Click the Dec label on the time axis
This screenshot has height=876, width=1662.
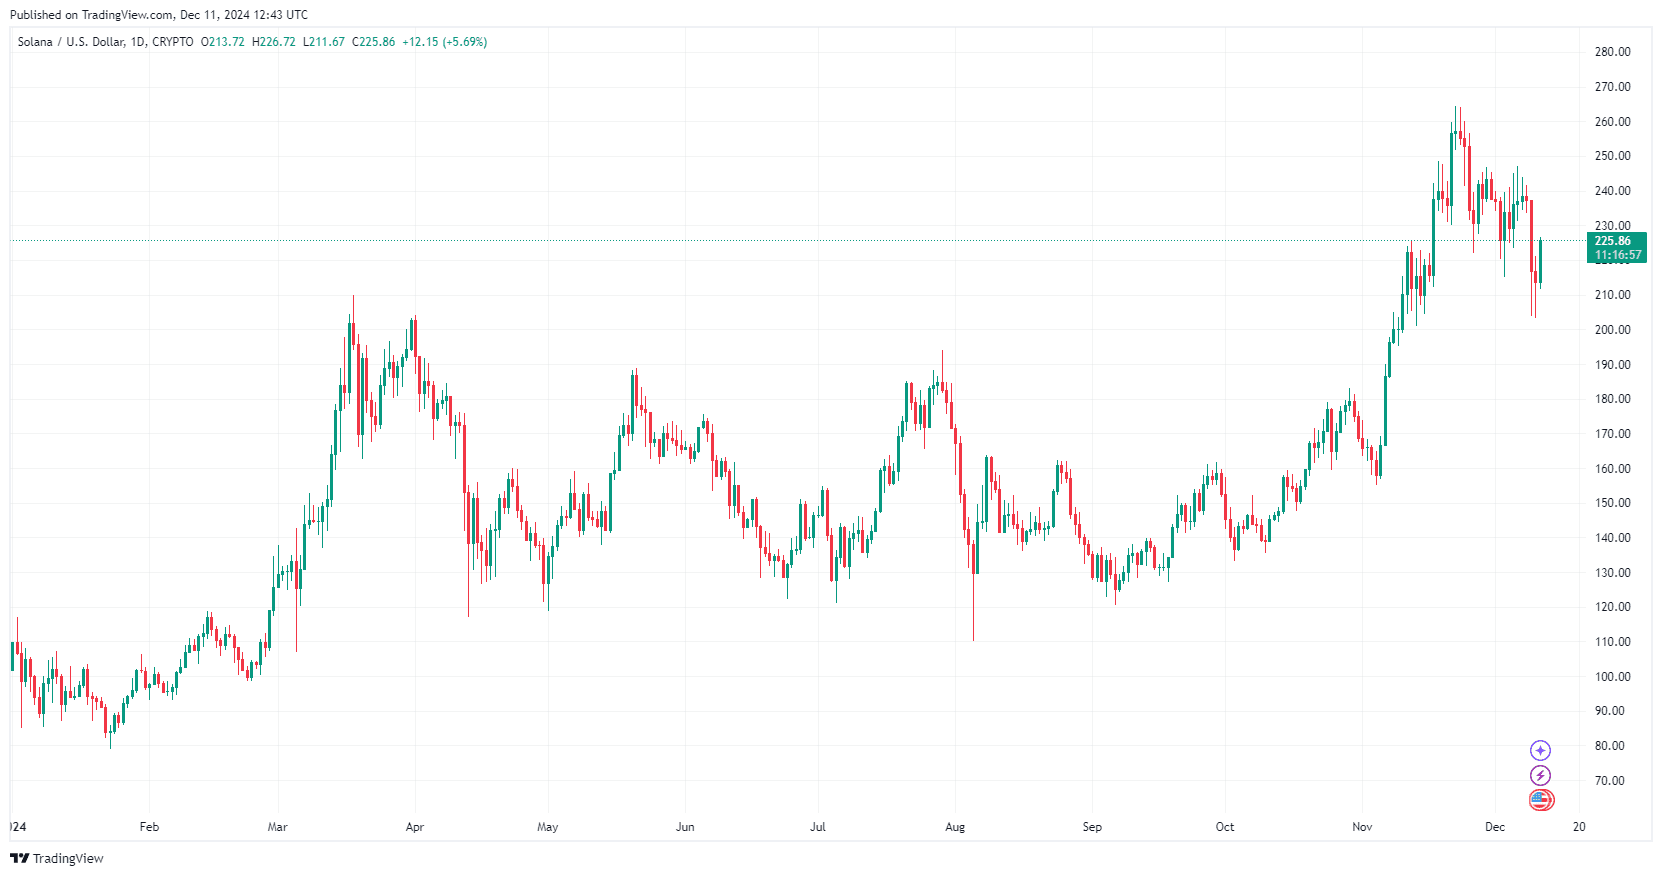pyautogui.click(x=1495, y=827)
